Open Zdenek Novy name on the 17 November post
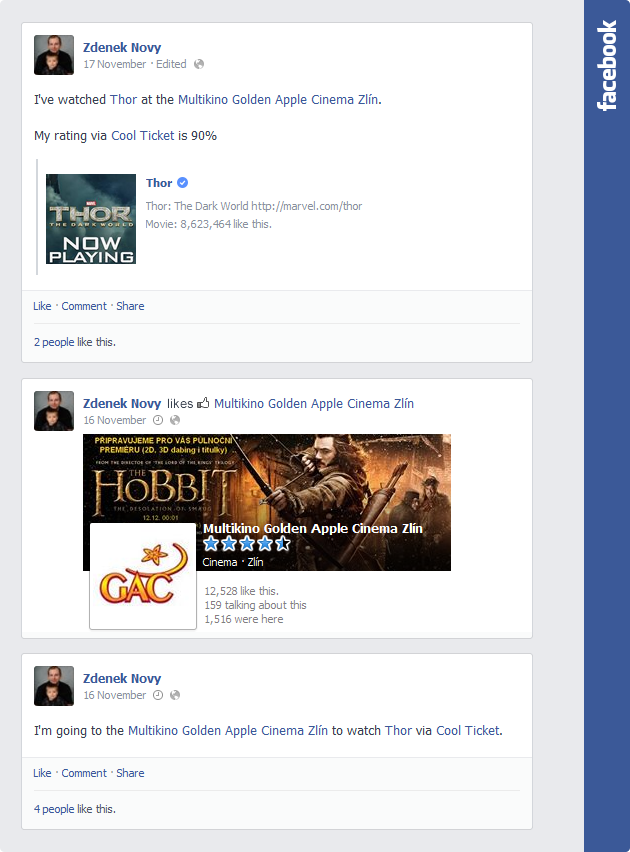Screen dimensions: 630x852 coord(122,47)
